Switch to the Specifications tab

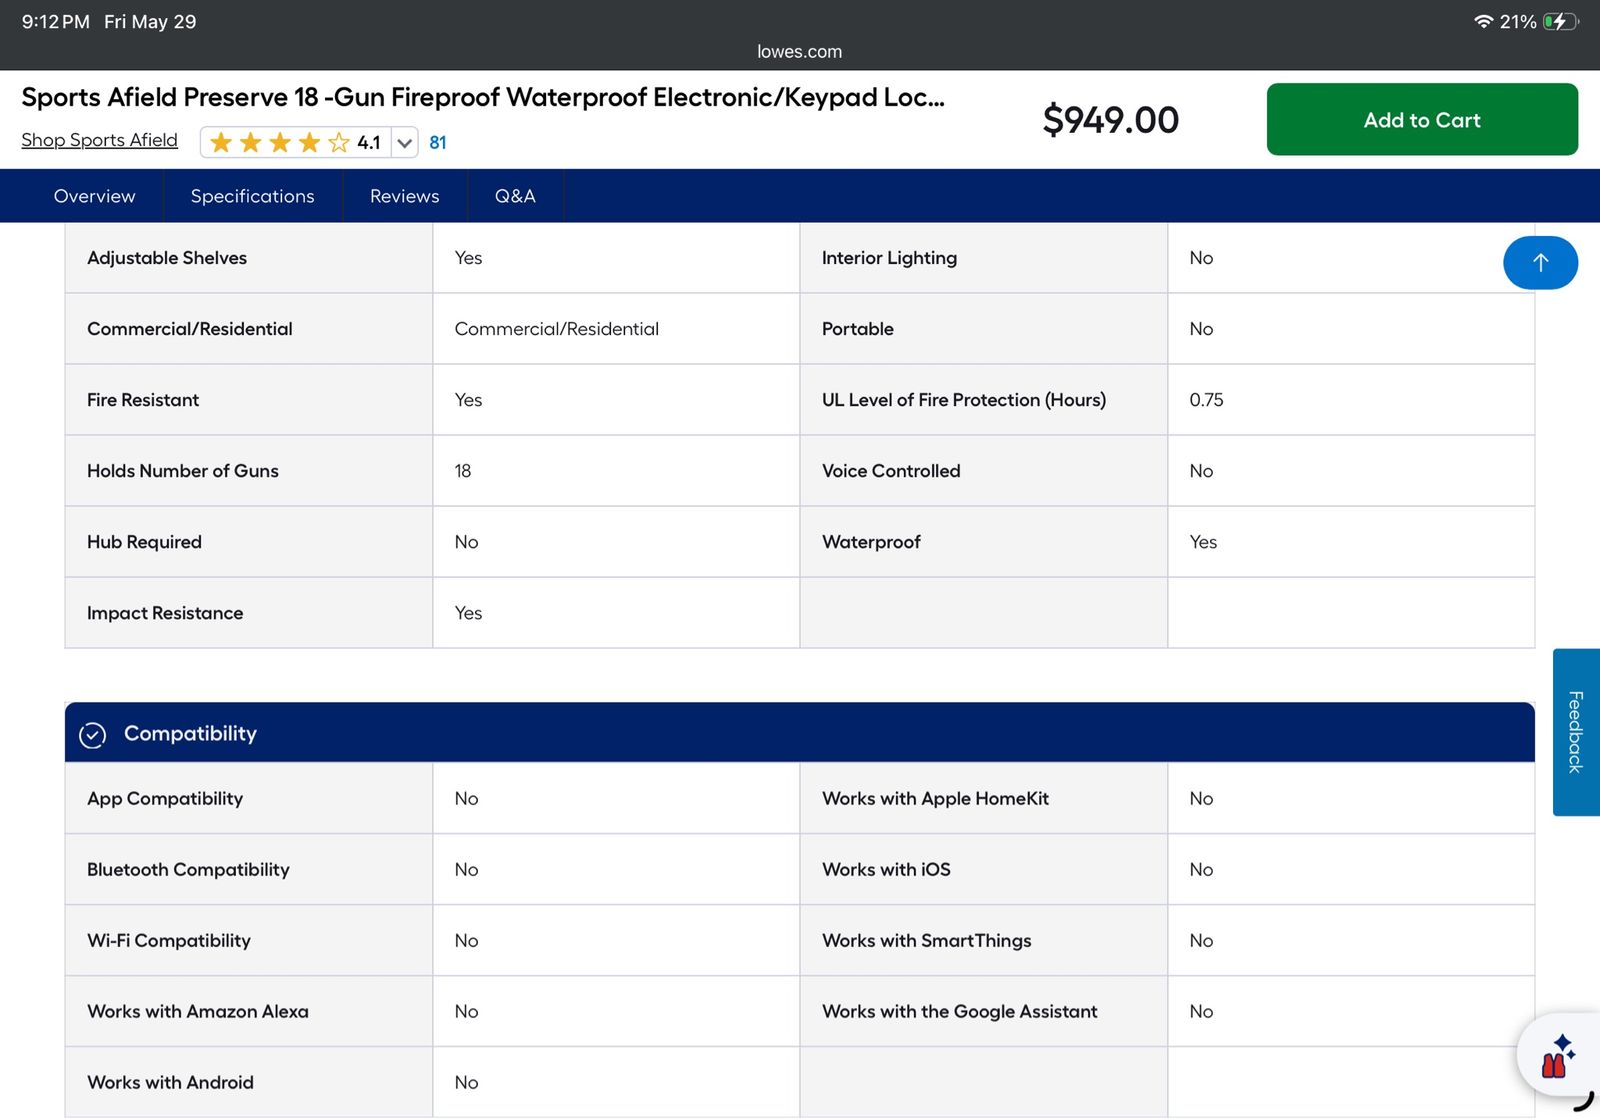click(252, 196)
